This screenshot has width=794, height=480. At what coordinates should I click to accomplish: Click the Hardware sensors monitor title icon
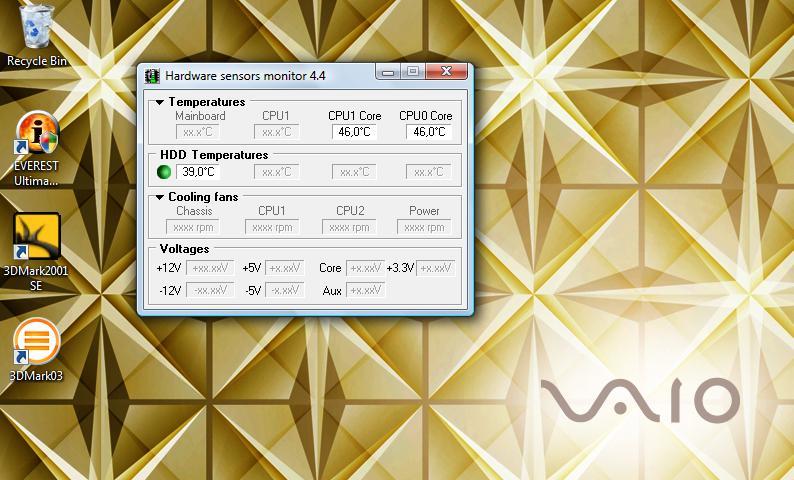click(152, 76)
